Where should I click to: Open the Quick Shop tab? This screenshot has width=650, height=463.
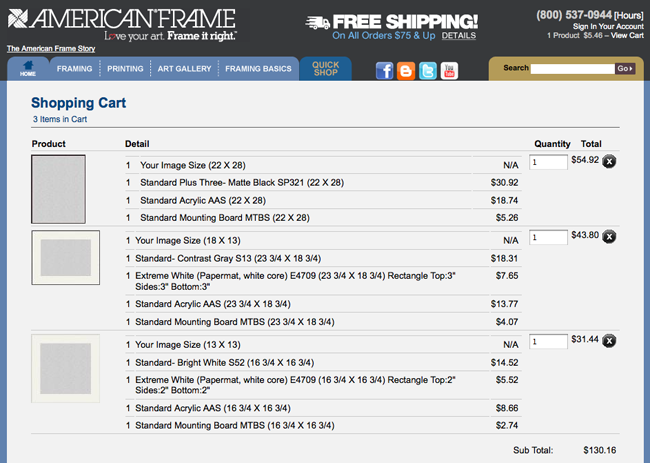[326, 68]
